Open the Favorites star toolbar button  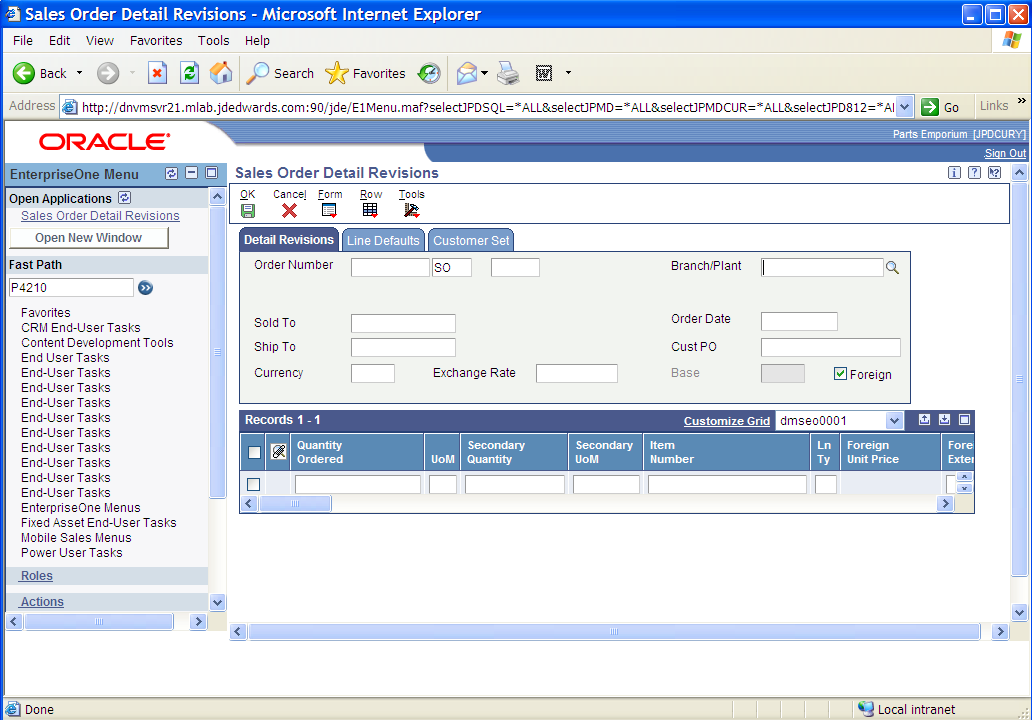point(365,73)
